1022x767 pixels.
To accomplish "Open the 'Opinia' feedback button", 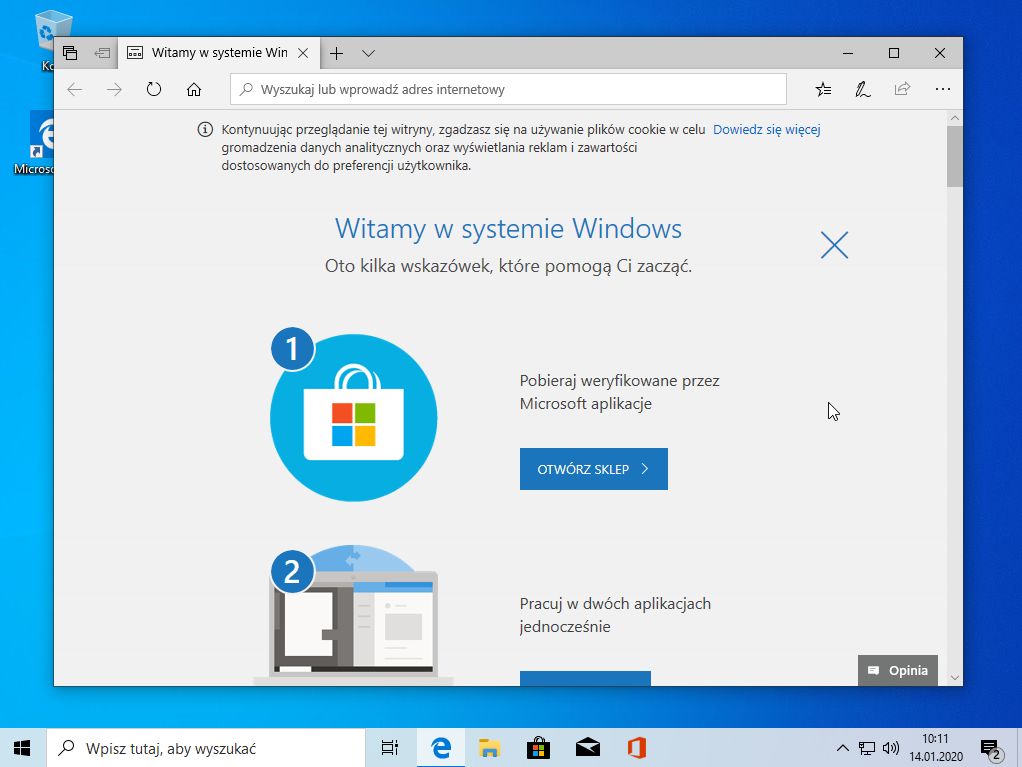I will tap(898, 670).
